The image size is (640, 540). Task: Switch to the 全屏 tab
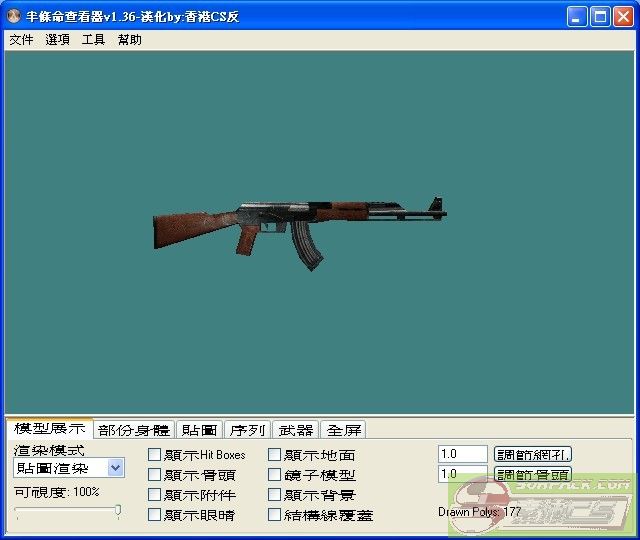coord(344,430)
